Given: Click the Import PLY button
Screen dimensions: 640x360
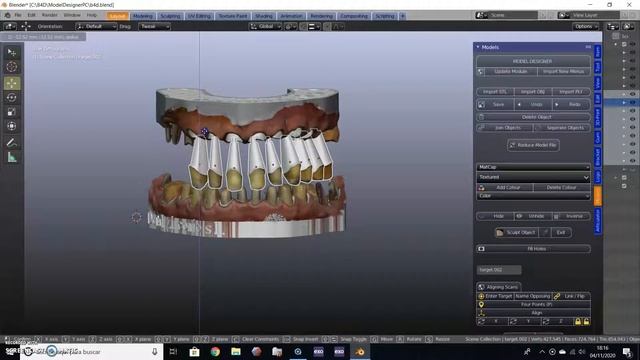Looking at the screenshot, I should click(x=571, y=92).
